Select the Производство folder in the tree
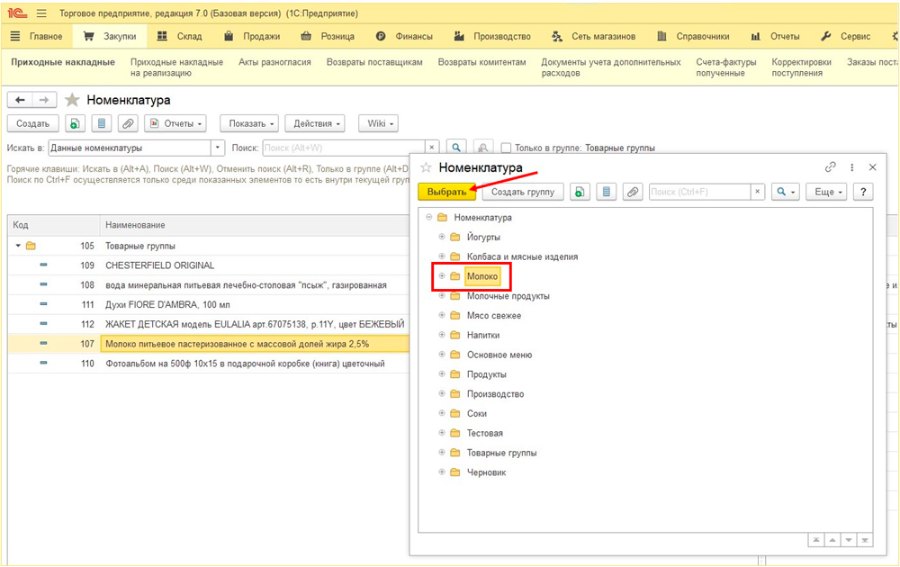 click(495, 394)
